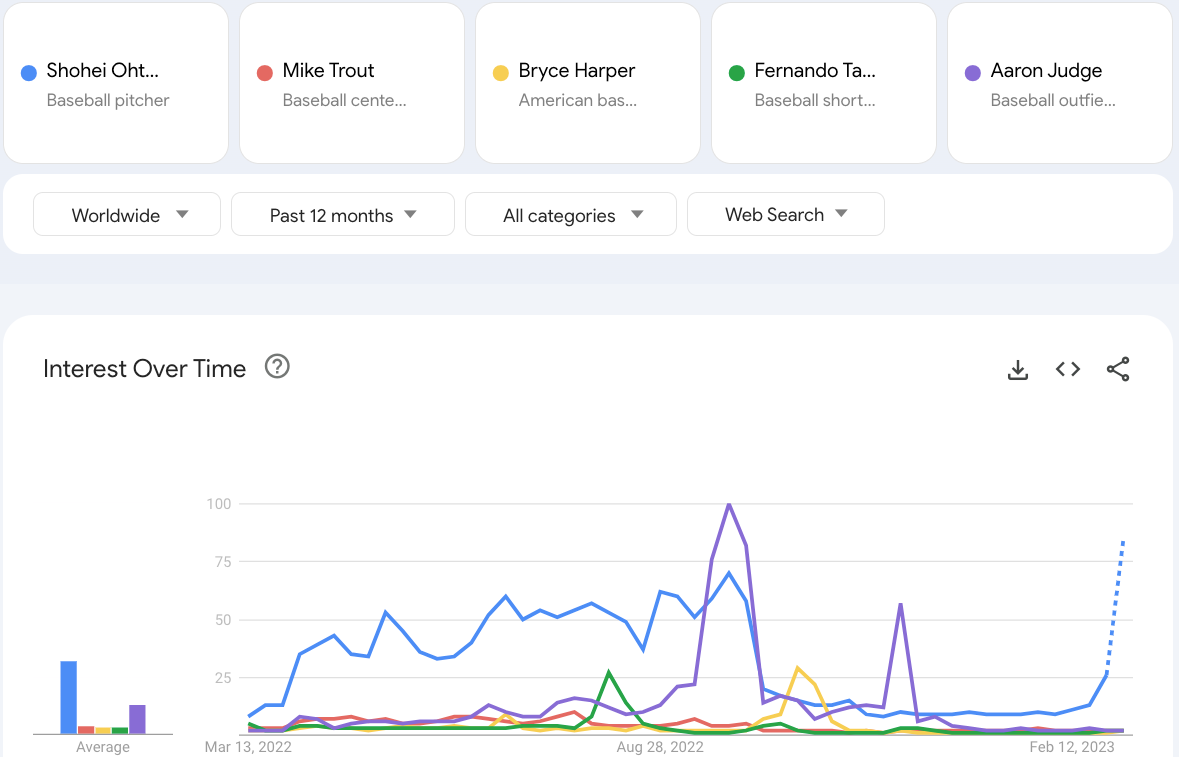Click the purple peak at 100 on chart
Screen dimensions: 1179x757
coord(729,504)
